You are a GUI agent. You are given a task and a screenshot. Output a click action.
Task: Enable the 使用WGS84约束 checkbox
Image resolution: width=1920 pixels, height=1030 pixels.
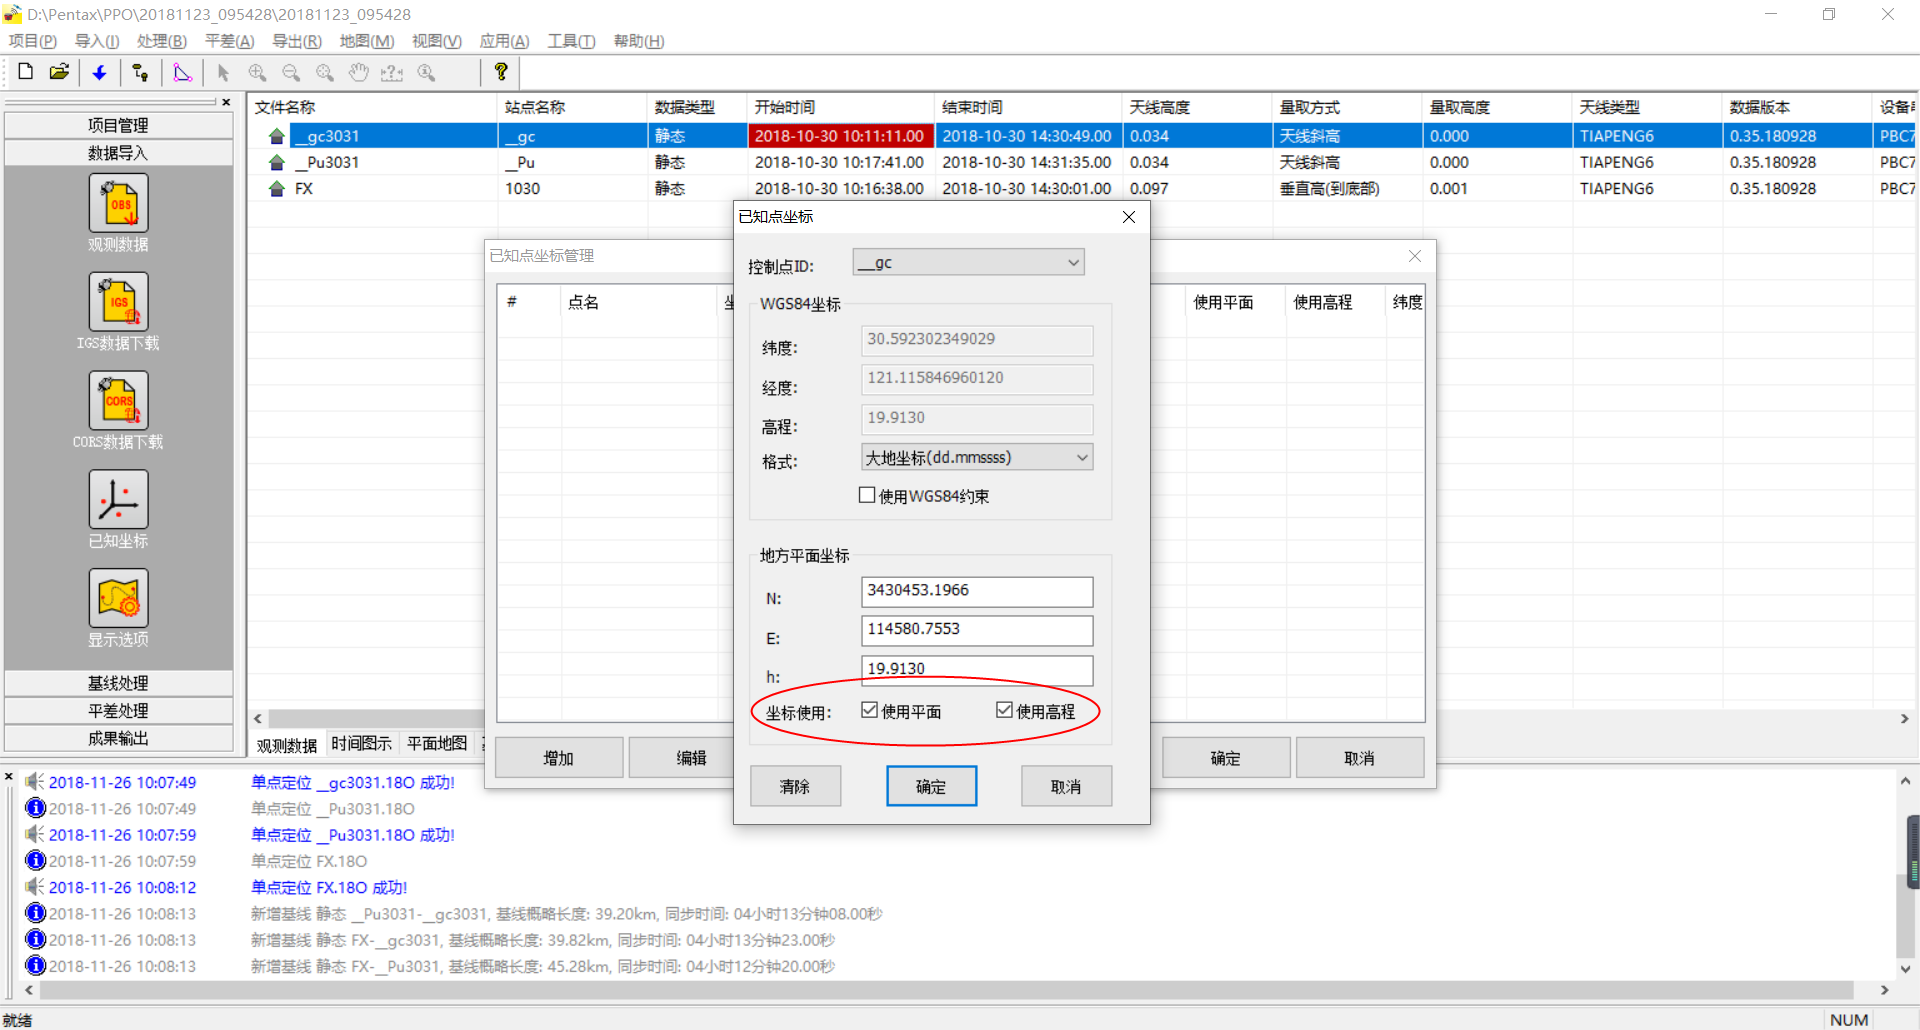pos(868,496)
